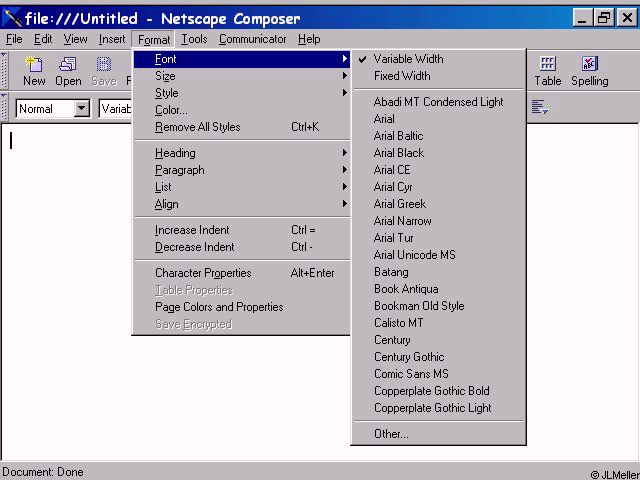Pick the plain Century font
The height and width of the screenshot is (480, 640).
tap(438, 340)
